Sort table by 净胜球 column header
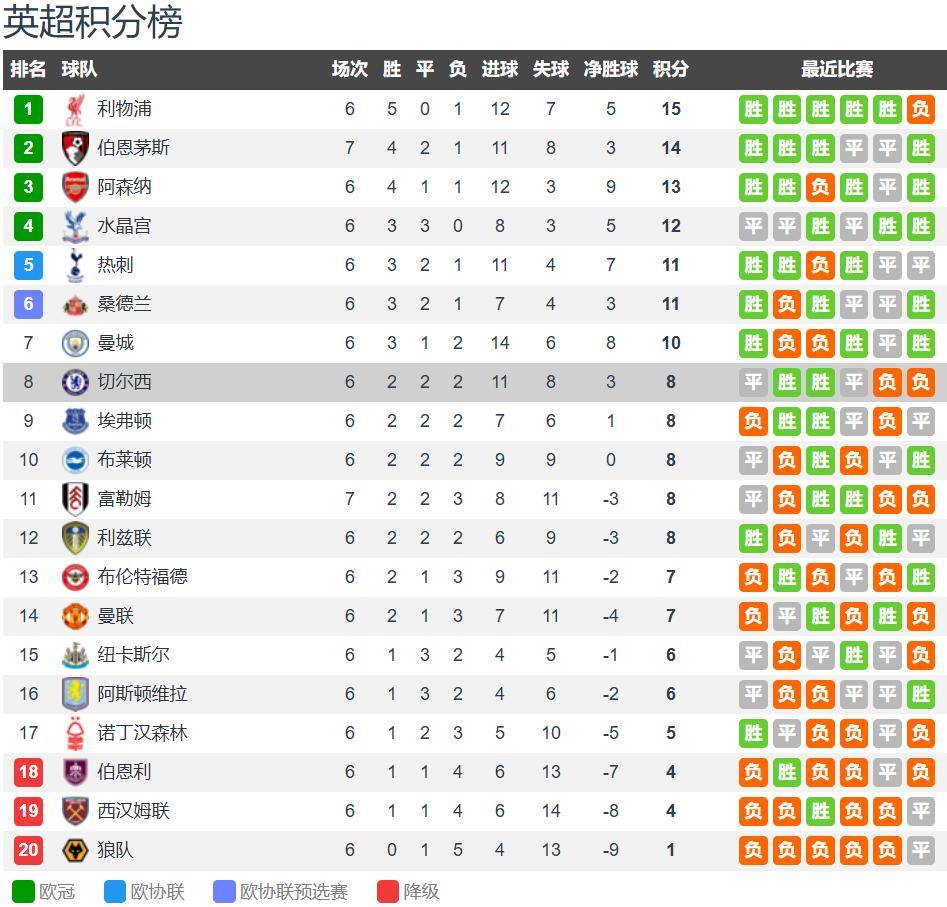This screenshot has height=907, width=947. (x=610, y=69)
